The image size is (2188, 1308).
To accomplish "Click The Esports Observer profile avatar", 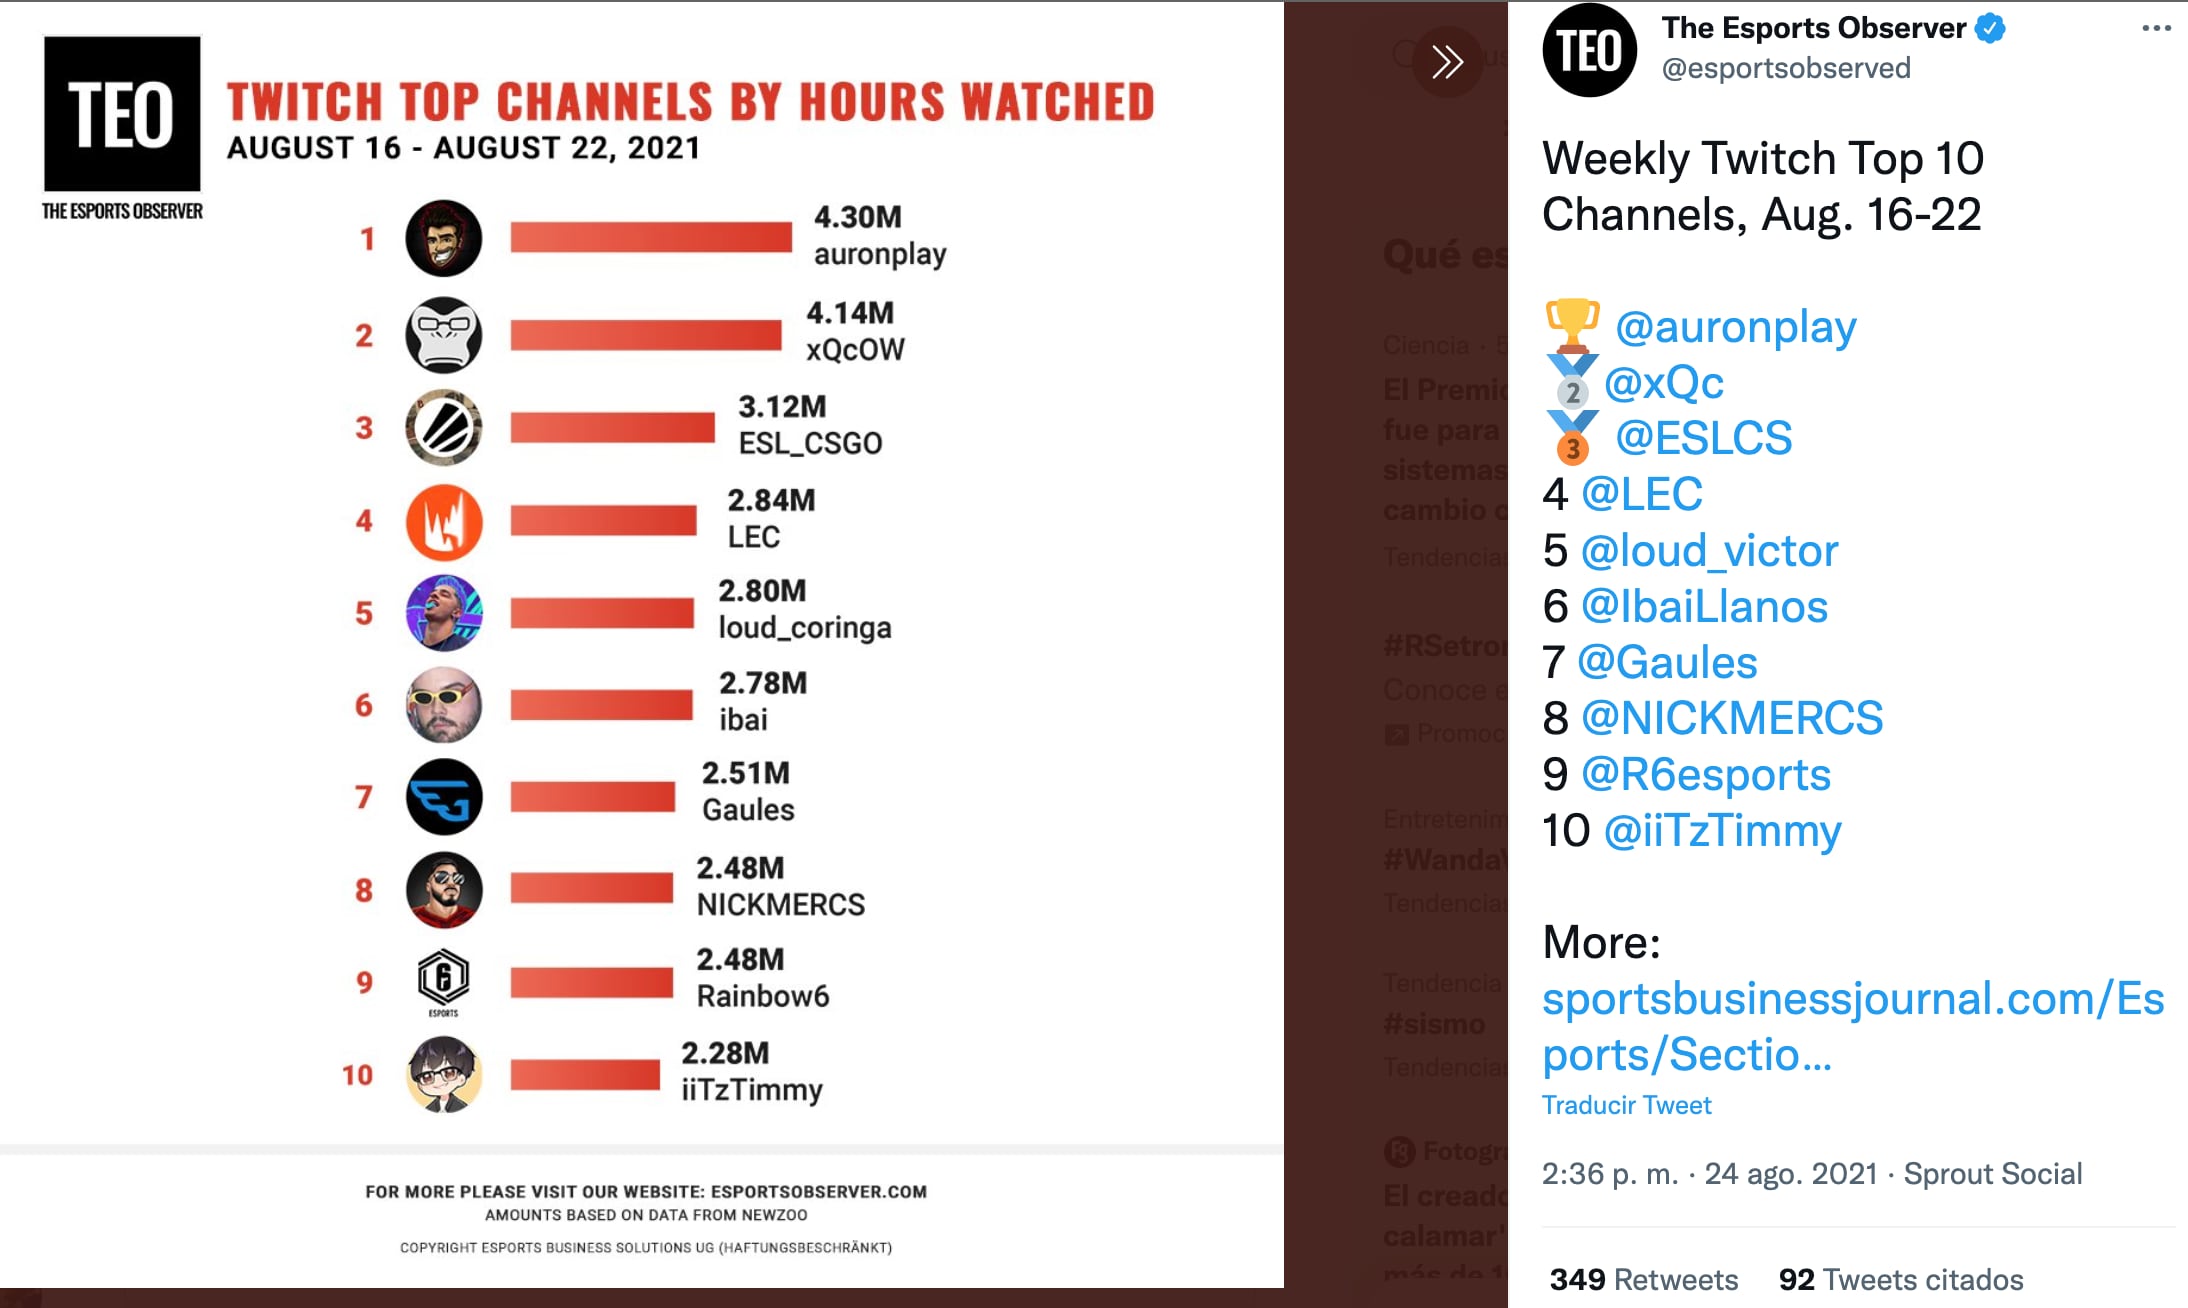I will pos(1589,50).
